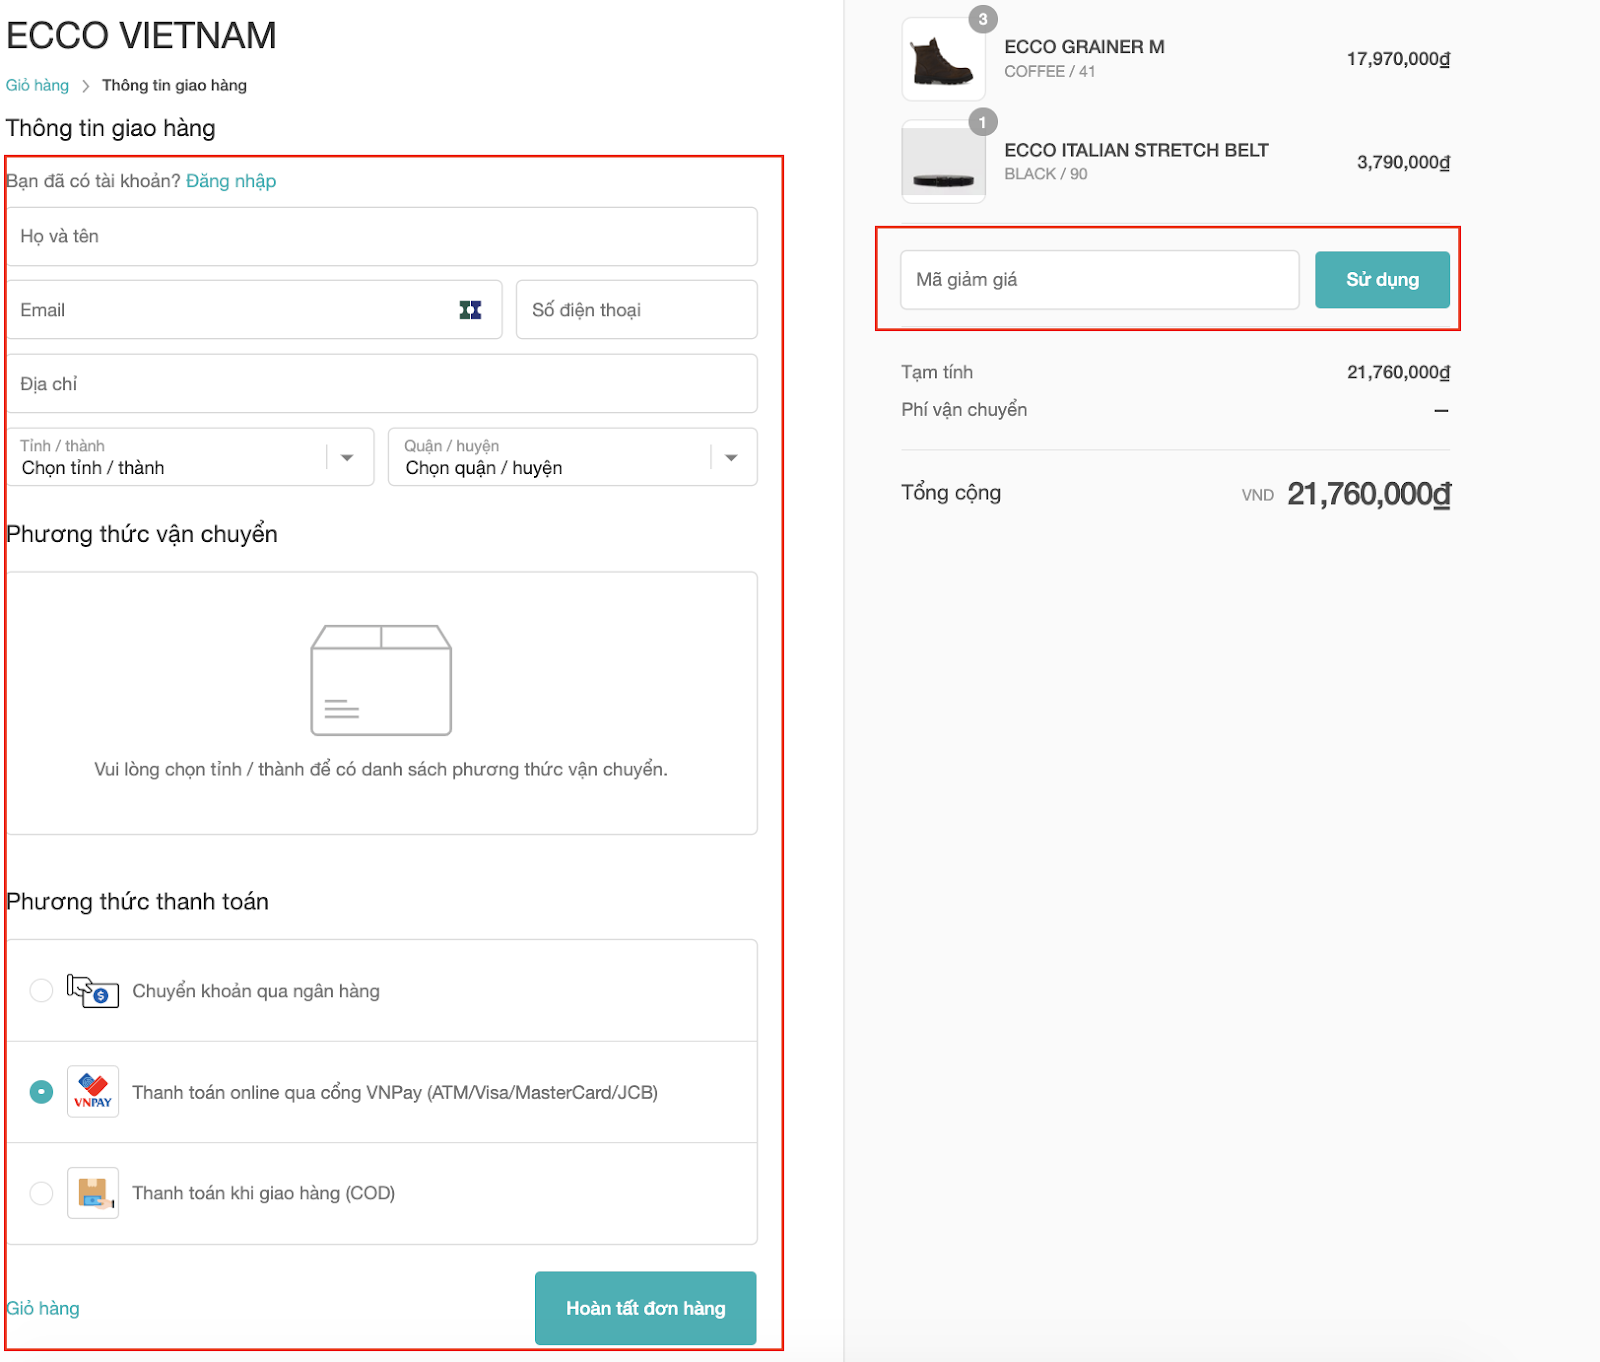Screen dimensions: 1600x1362
Task: Apply discount with the Sử dụng button
Action: click(x=1382, y=280)
